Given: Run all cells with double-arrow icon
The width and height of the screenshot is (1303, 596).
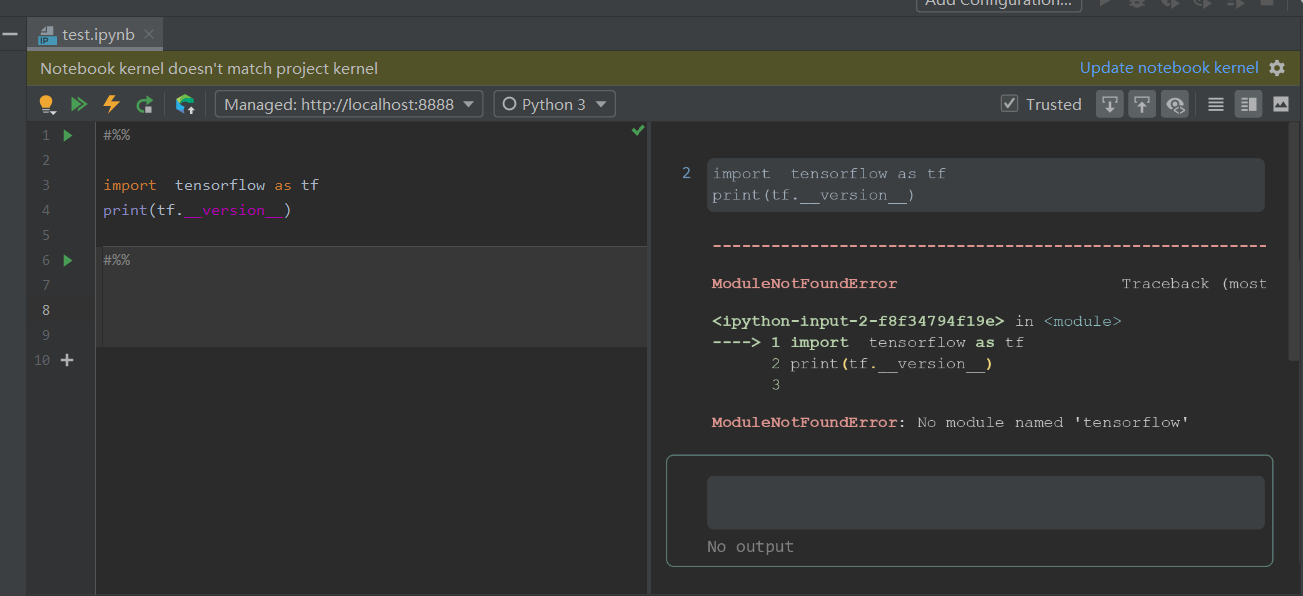Looking at the screenshot, I should pyautogui.click(x=79, y=104).
